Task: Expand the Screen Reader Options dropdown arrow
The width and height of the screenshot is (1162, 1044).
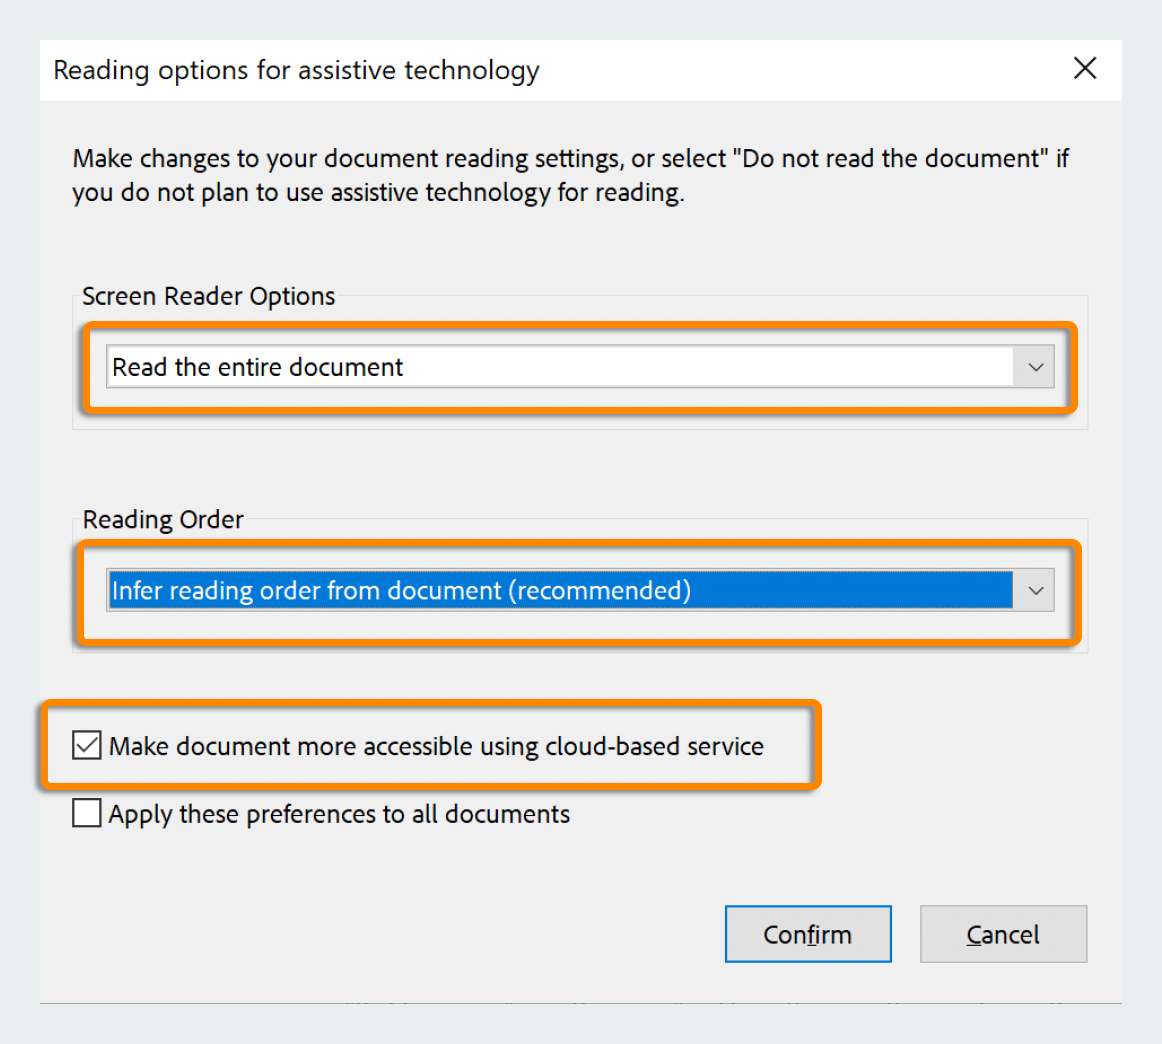Action: tap(1035, 368)
